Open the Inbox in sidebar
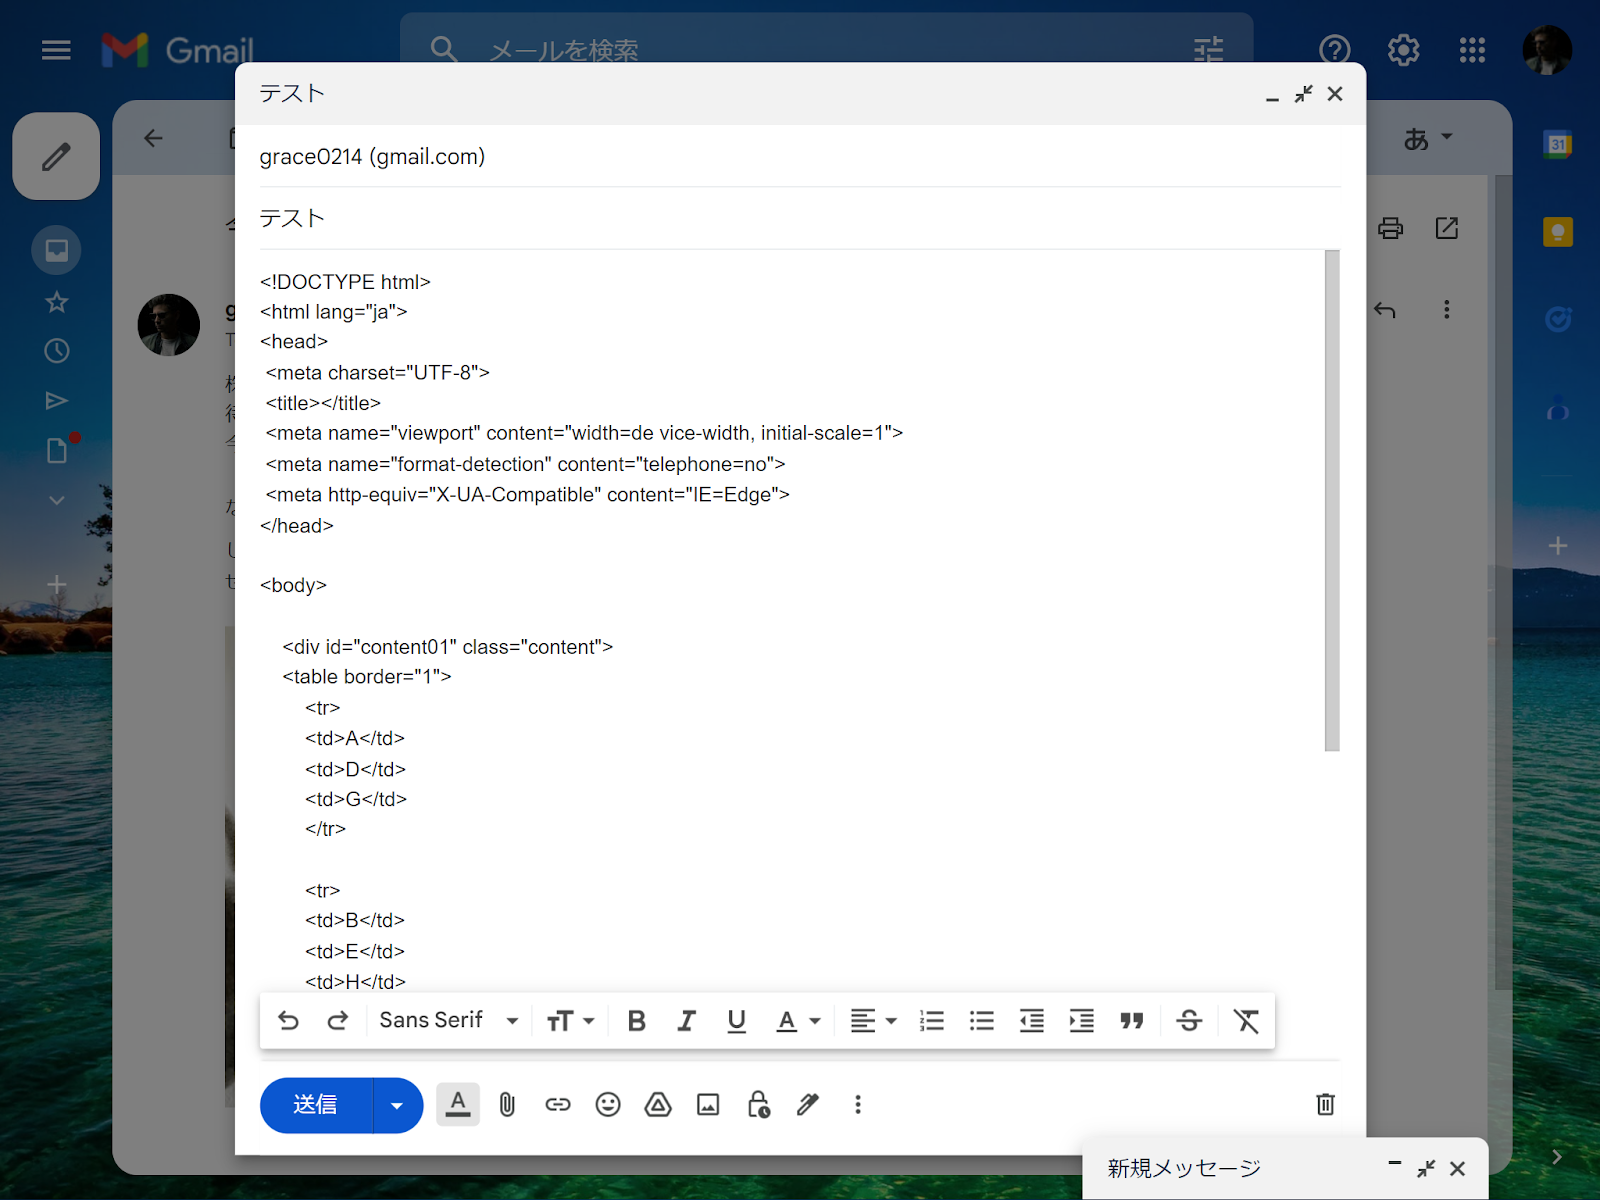The height and width of the screenshot is (1200, 1600). tap(56, 250)
